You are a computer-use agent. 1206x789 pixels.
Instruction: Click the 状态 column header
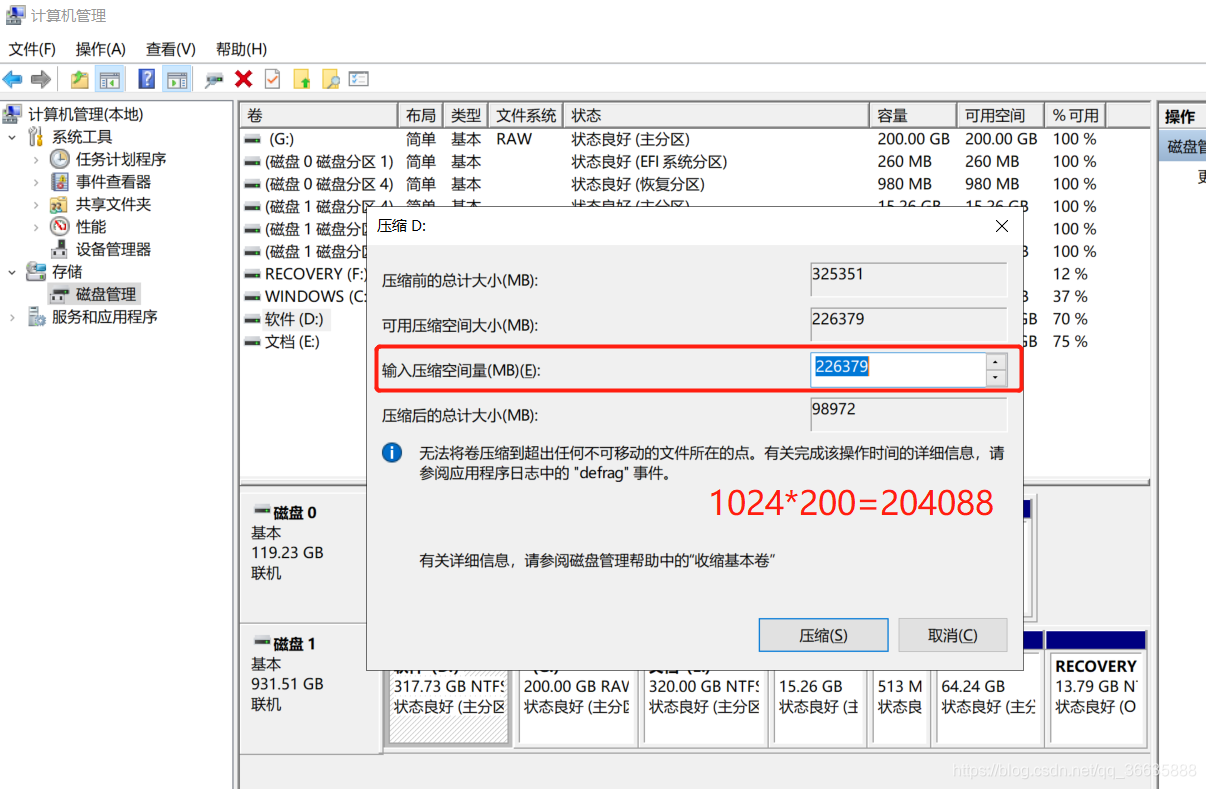pyautogui.click(x=716, y=115)
